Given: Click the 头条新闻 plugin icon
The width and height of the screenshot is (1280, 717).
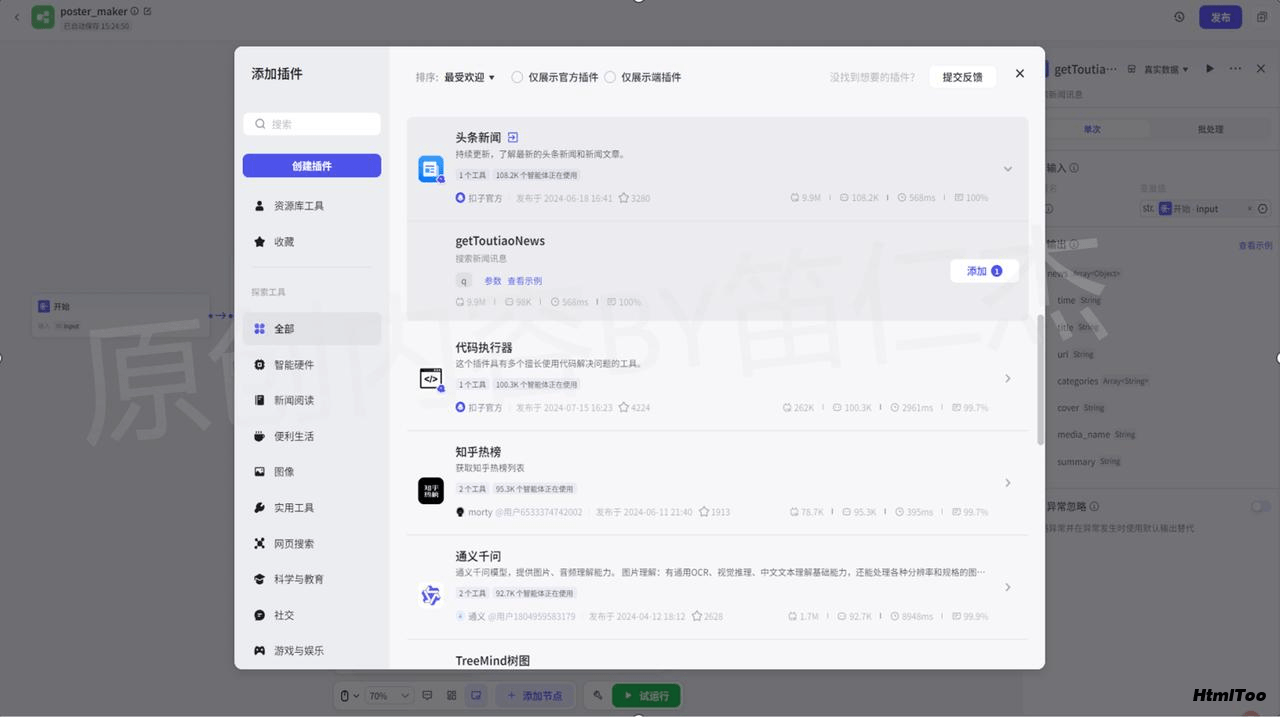Looking at the screenshot, I should pyautogui.click(x=431, y=169).
